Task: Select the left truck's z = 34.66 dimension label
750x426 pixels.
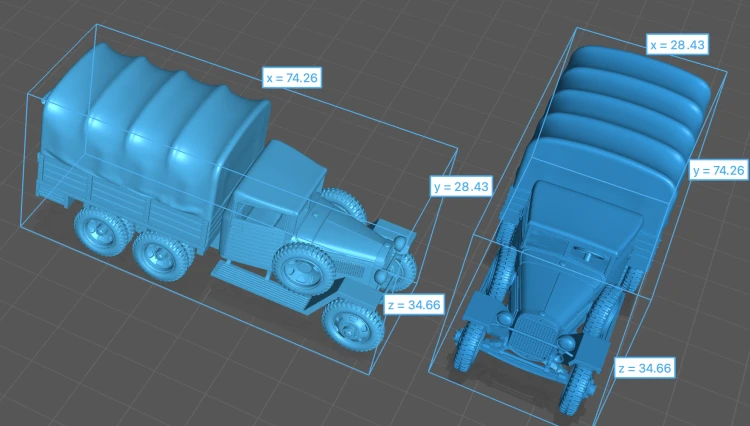Action: pyautogui.click(x=414, y=305)
